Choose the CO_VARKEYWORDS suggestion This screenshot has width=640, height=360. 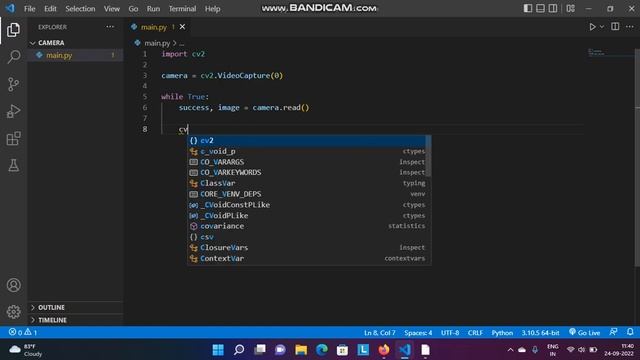click(x=306, y=173)
